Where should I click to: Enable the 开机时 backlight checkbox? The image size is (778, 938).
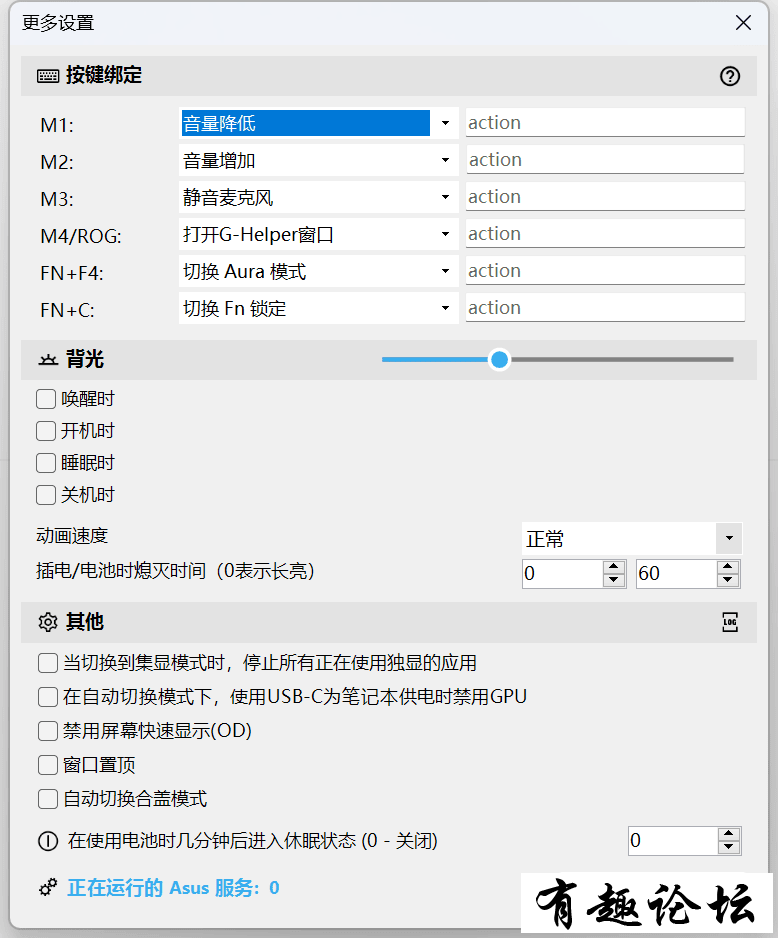46,431
